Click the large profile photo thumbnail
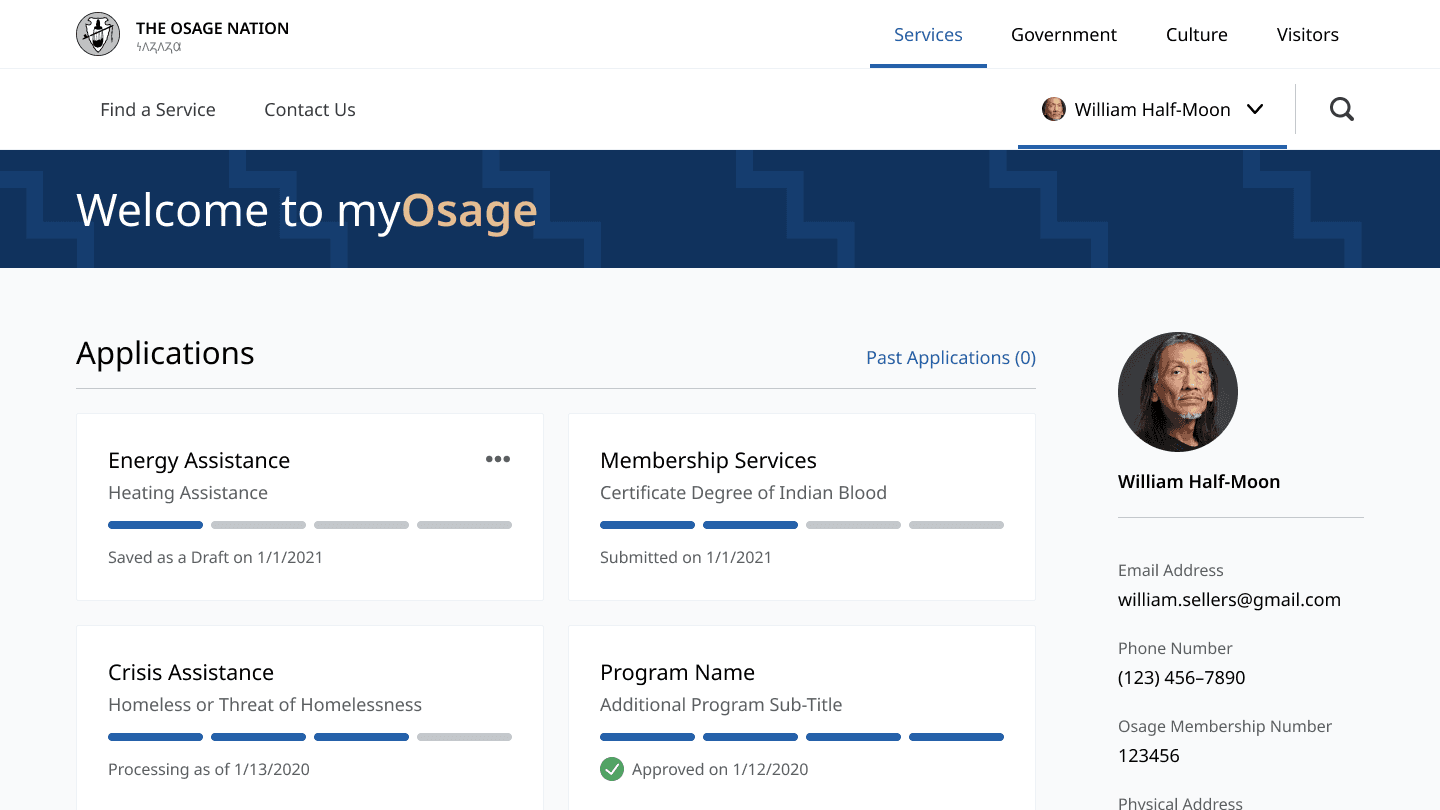This screenshot has height=810, width=1440. tap(1178, 392)
